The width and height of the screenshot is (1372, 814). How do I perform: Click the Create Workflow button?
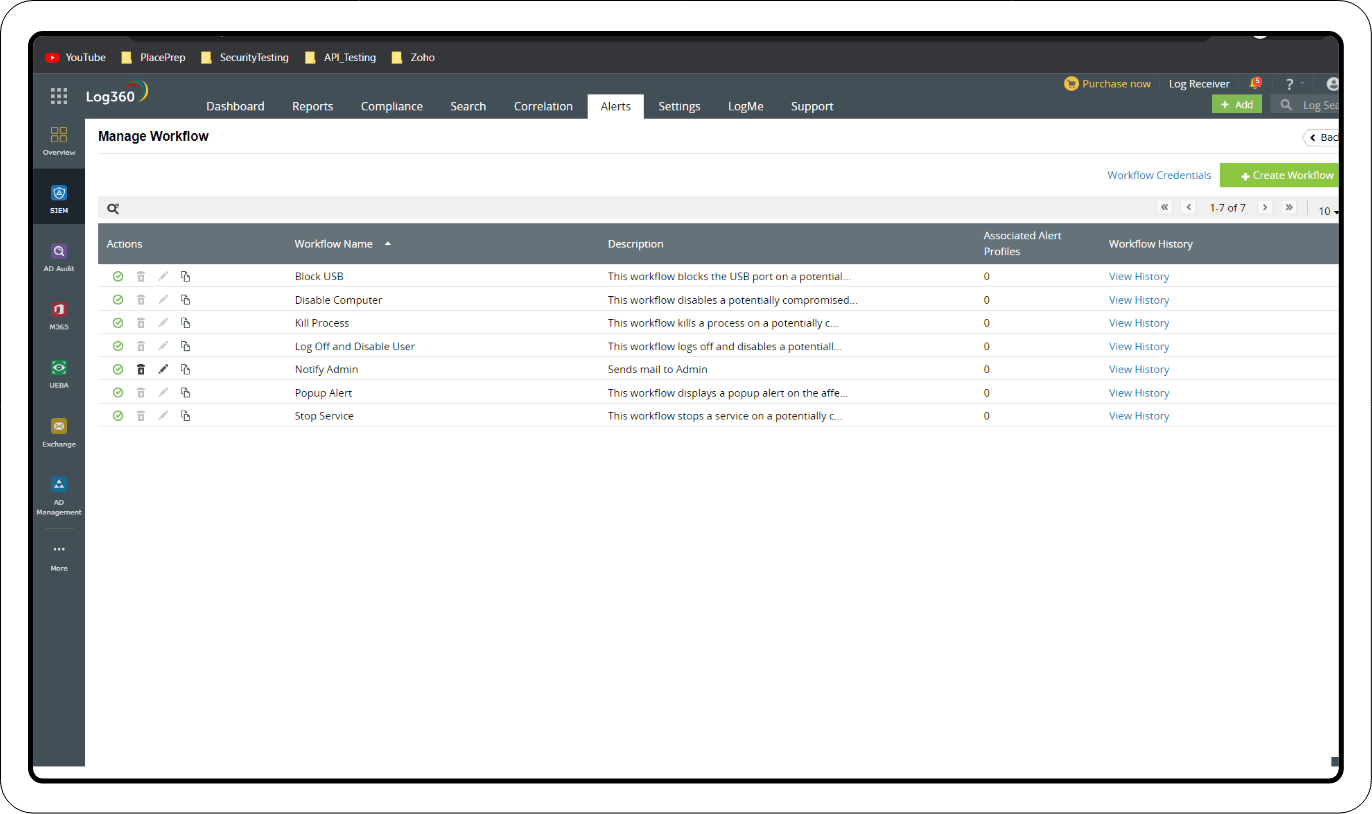tap(1279, 175)
